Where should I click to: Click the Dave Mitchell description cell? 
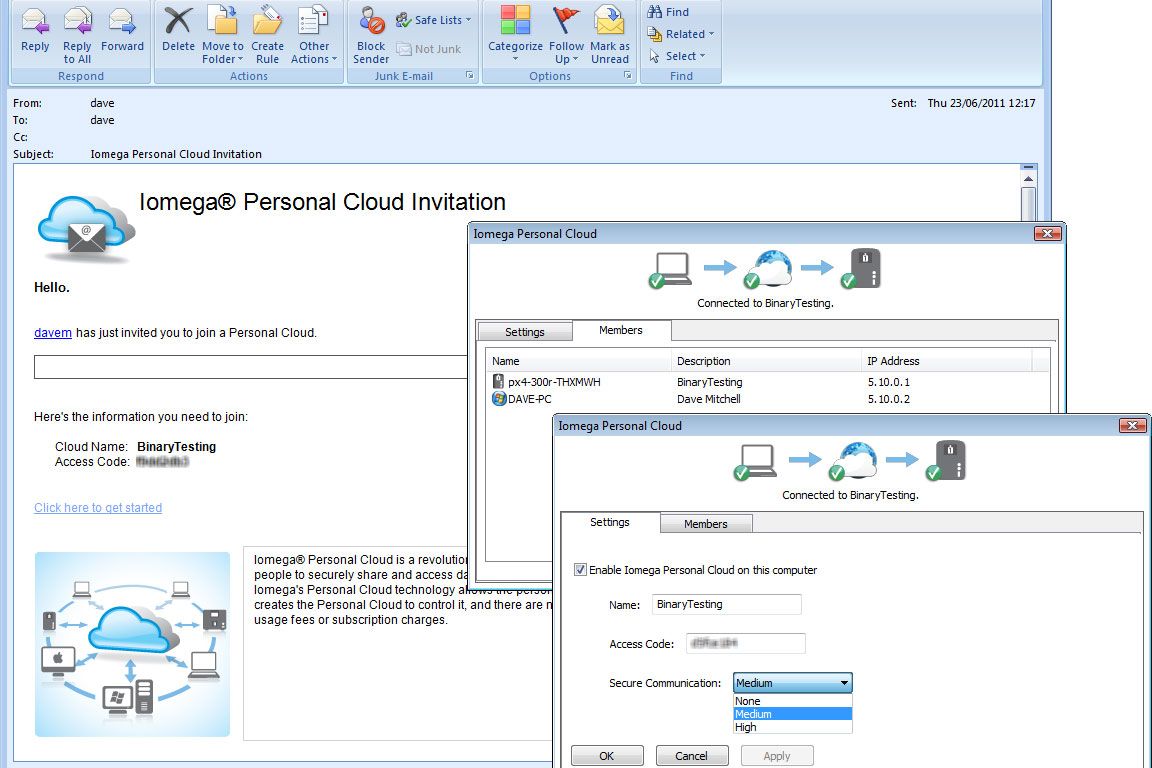click(x=708, y=399)
